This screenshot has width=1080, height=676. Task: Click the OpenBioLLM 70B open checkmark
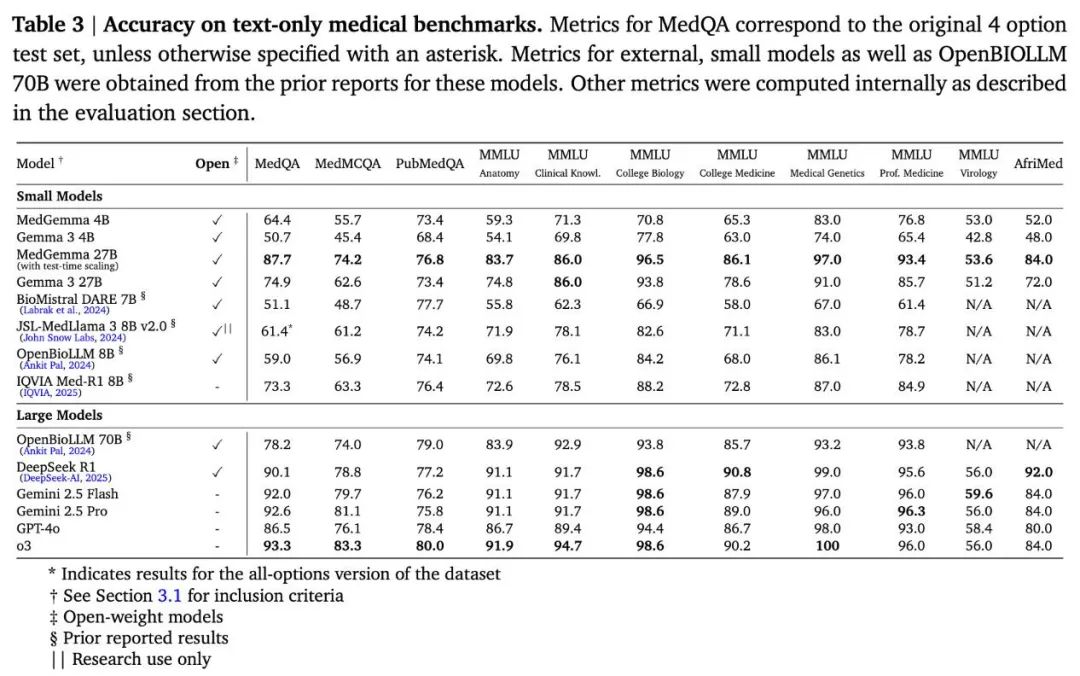tap(217, 444)
